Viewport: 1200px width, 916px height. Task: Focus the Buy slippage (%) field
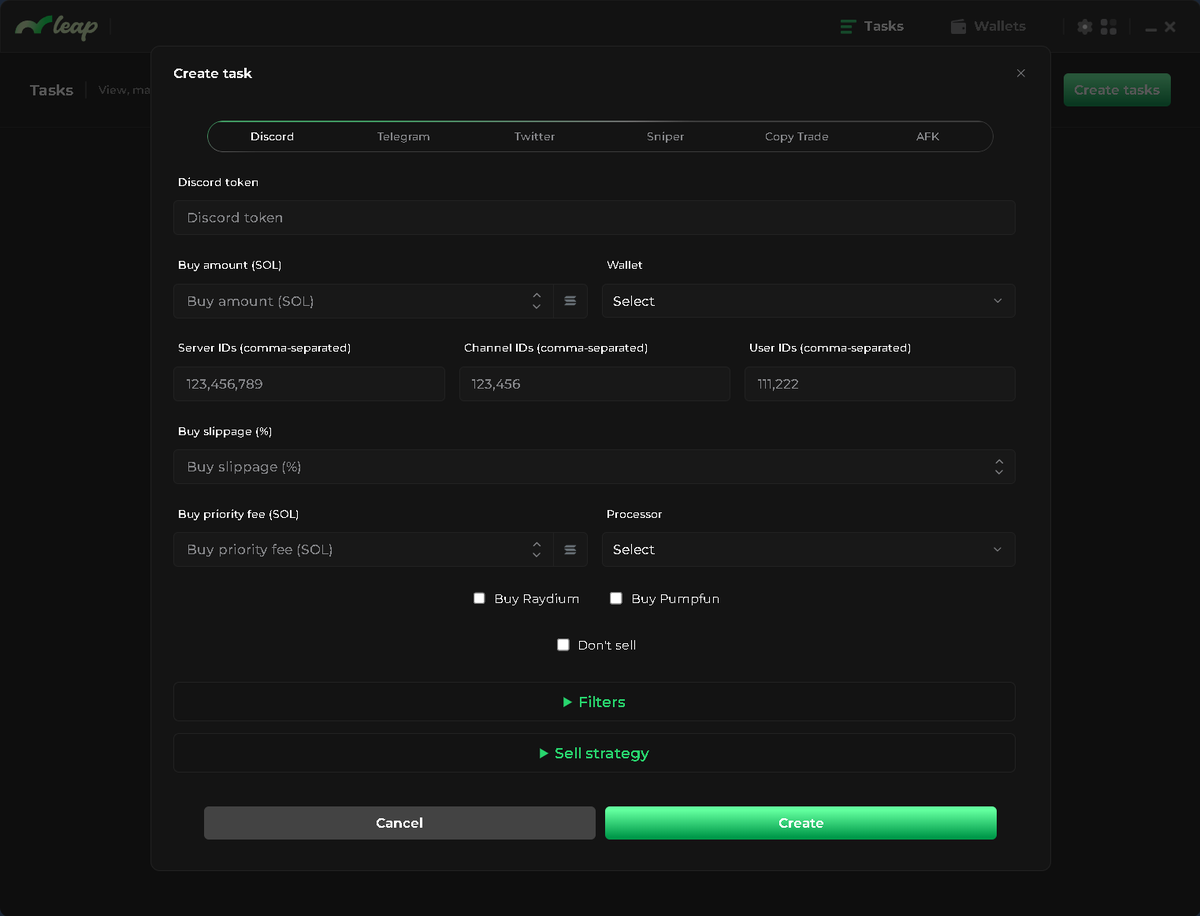594,467
